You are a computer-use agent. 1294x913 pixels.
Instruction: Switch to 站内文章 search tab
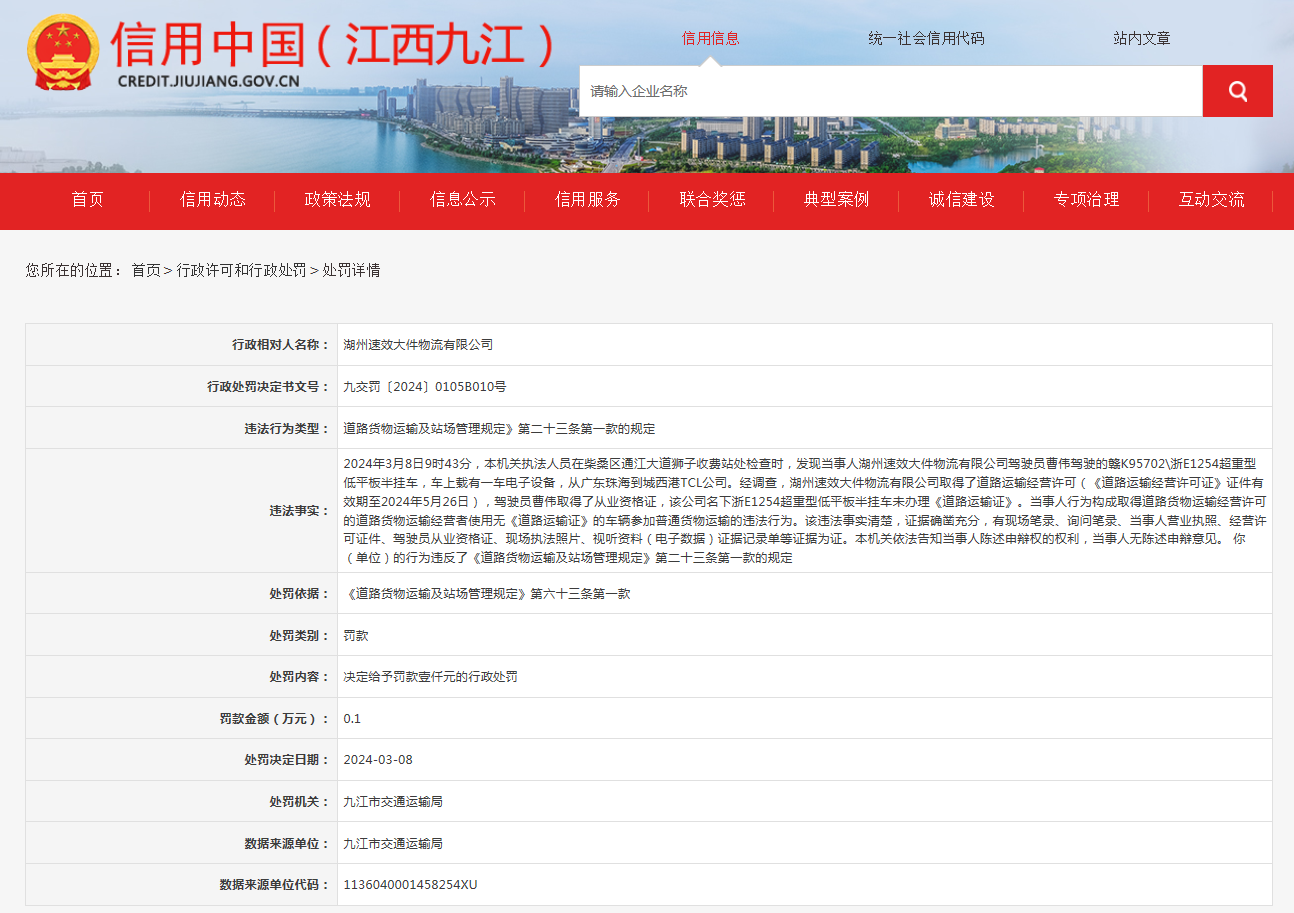click(1142, 38)
